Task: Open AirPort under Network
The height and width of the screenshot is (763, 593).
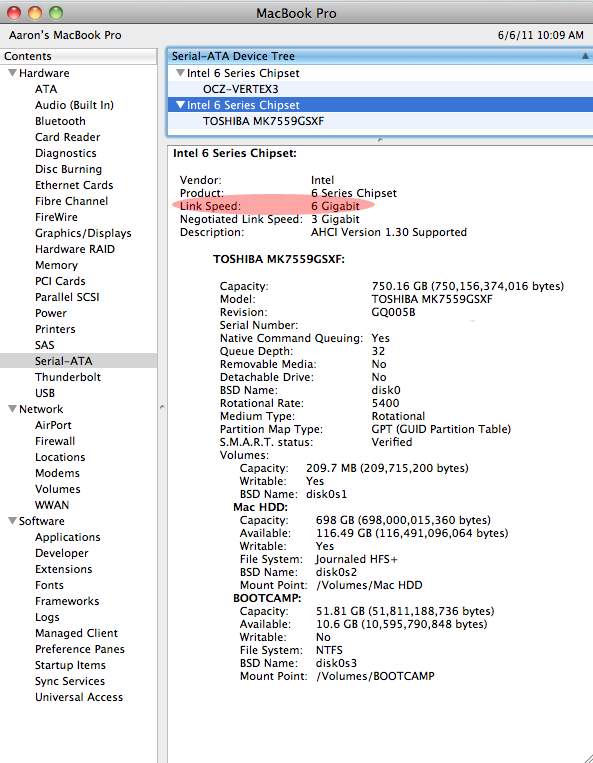Action: tap(53, 425)
